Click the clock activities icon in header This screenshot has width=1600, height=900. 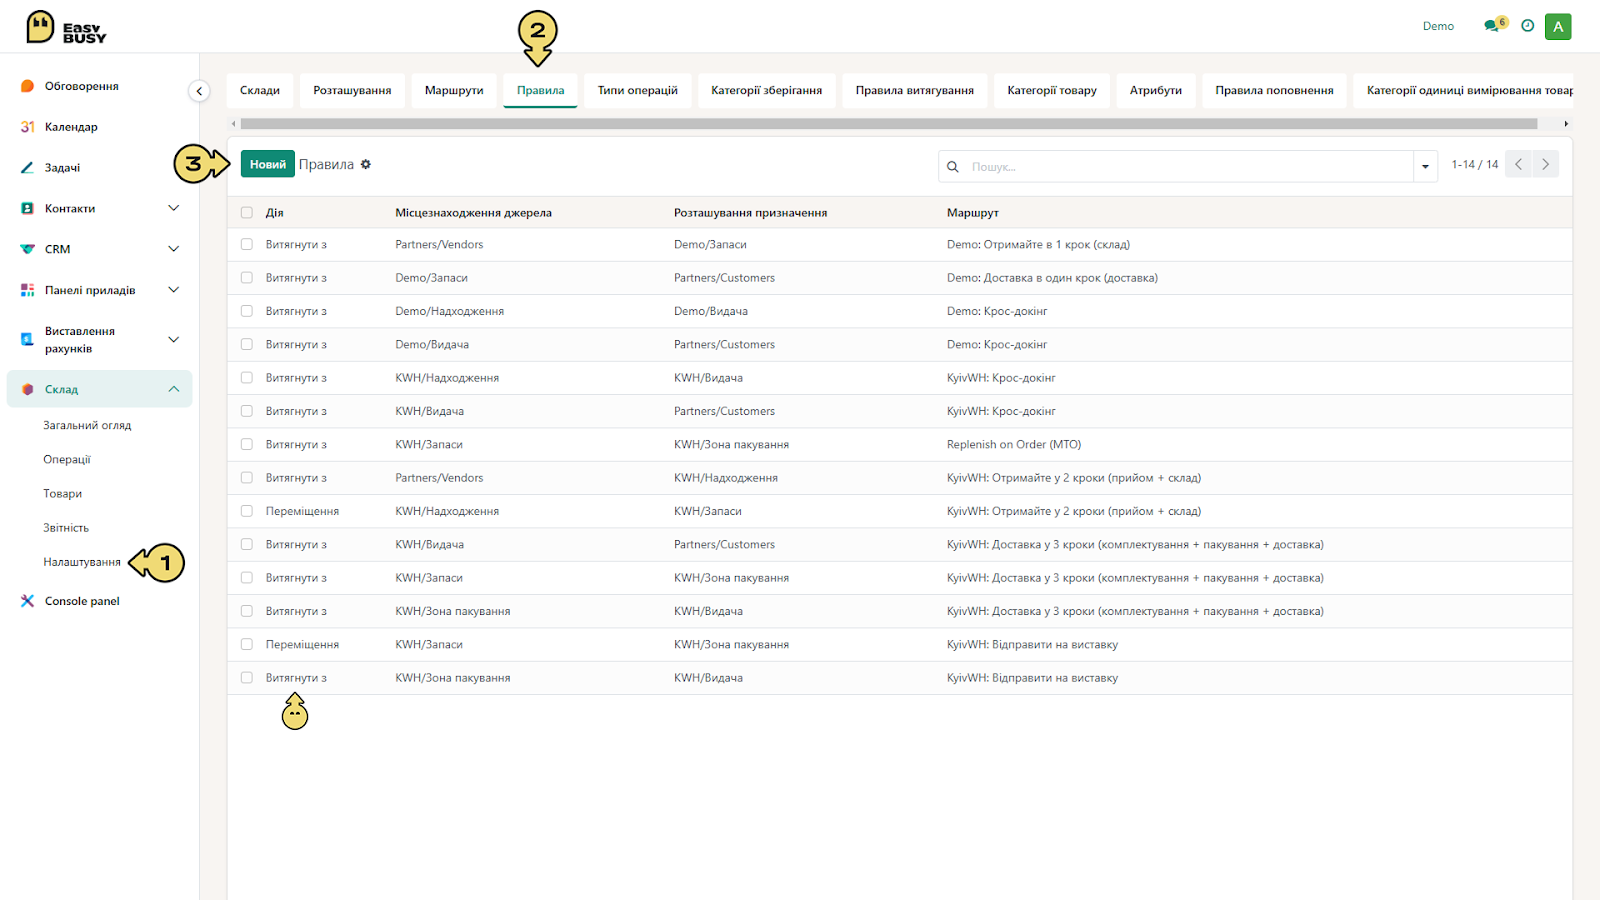pos(1527,26)
